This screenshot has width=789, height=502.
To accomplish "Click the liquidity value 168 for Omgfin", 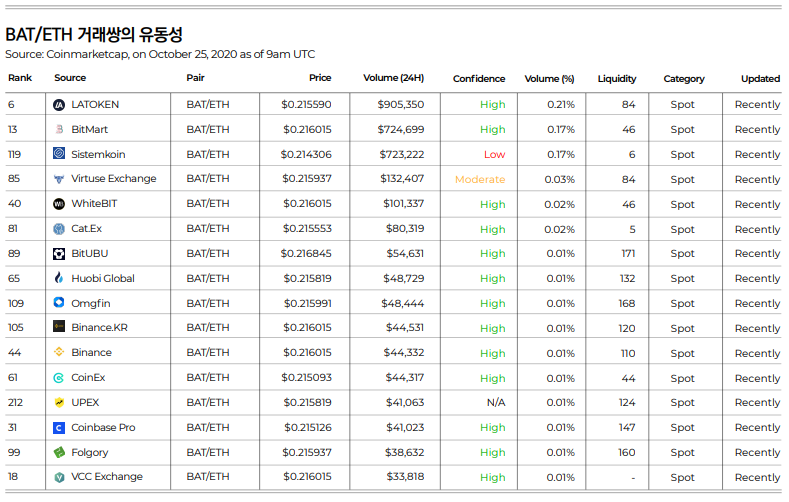I will (626, 303).
